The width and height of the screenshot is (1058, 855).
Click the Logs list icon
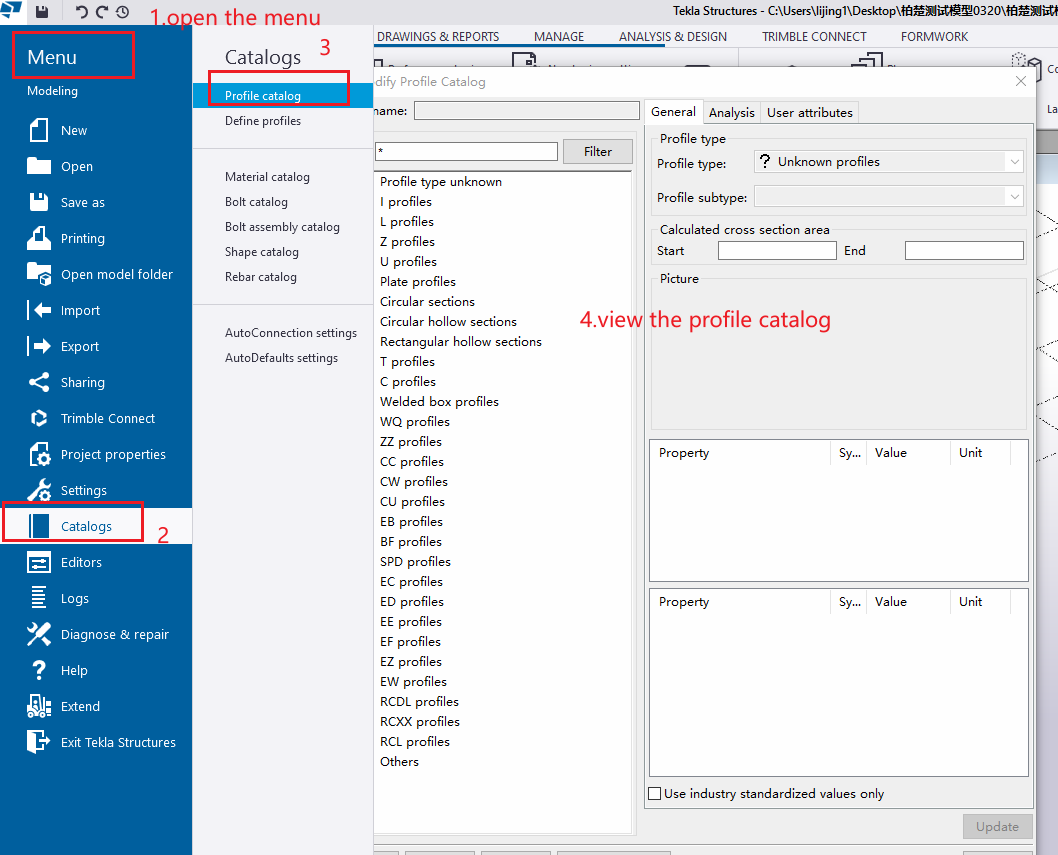coord(39,598)
